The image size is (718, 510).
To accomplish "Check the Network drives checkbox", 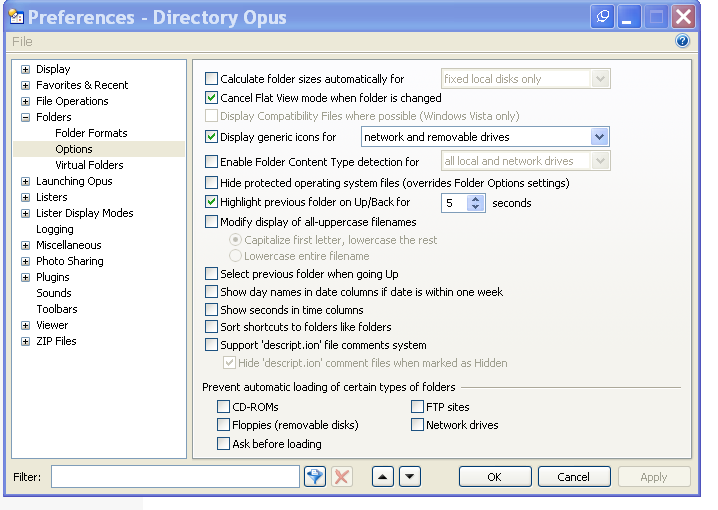I will click(417, 425).
